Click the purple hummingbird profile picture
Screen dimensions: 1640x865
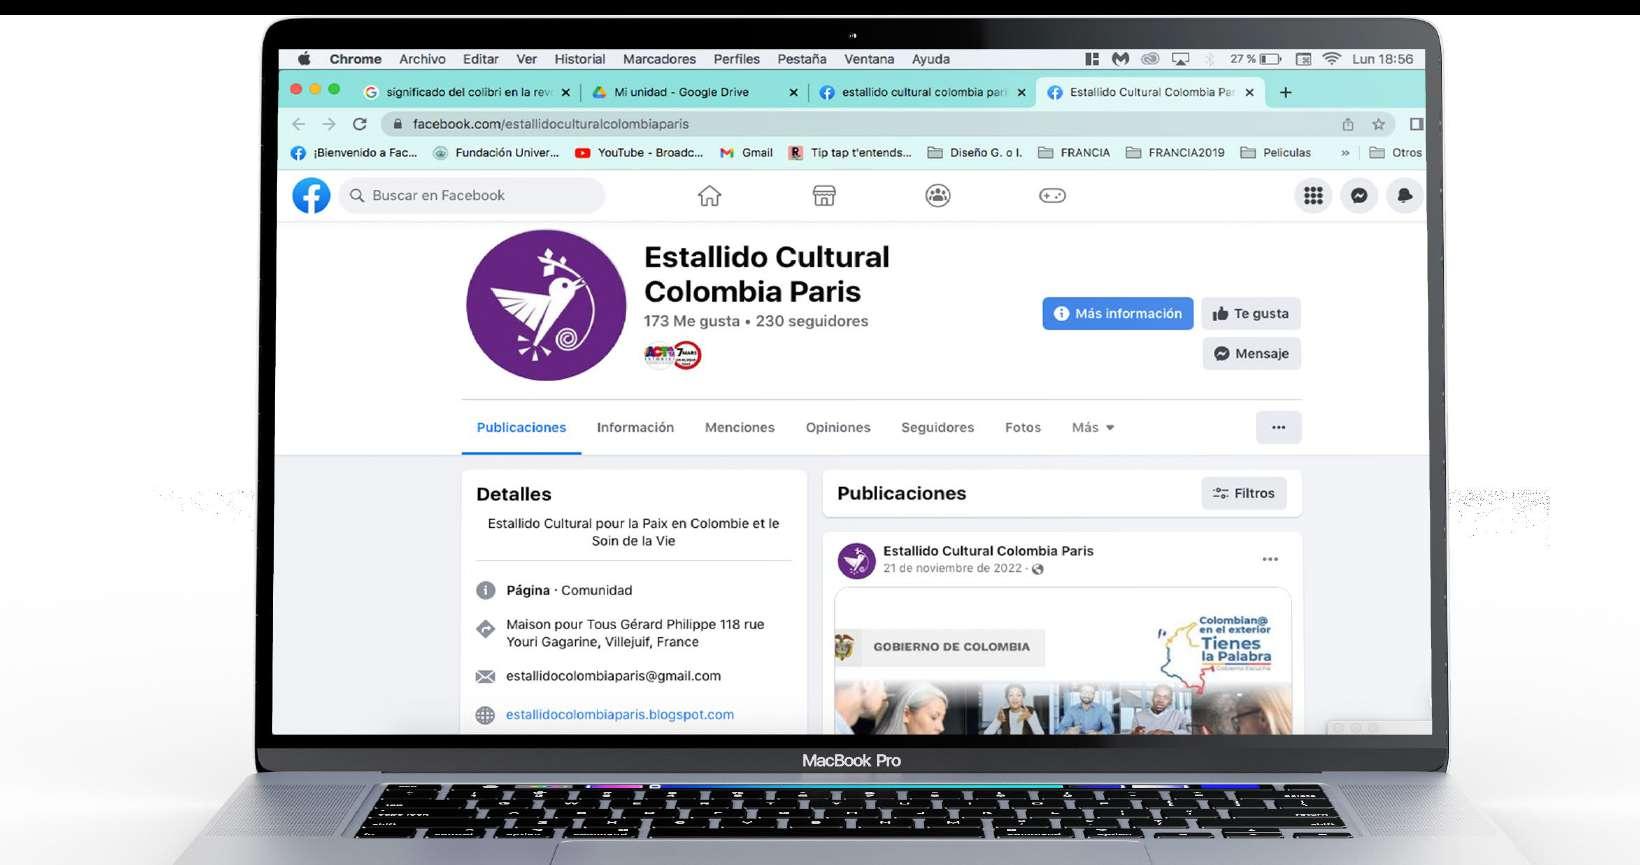(546, 305)
